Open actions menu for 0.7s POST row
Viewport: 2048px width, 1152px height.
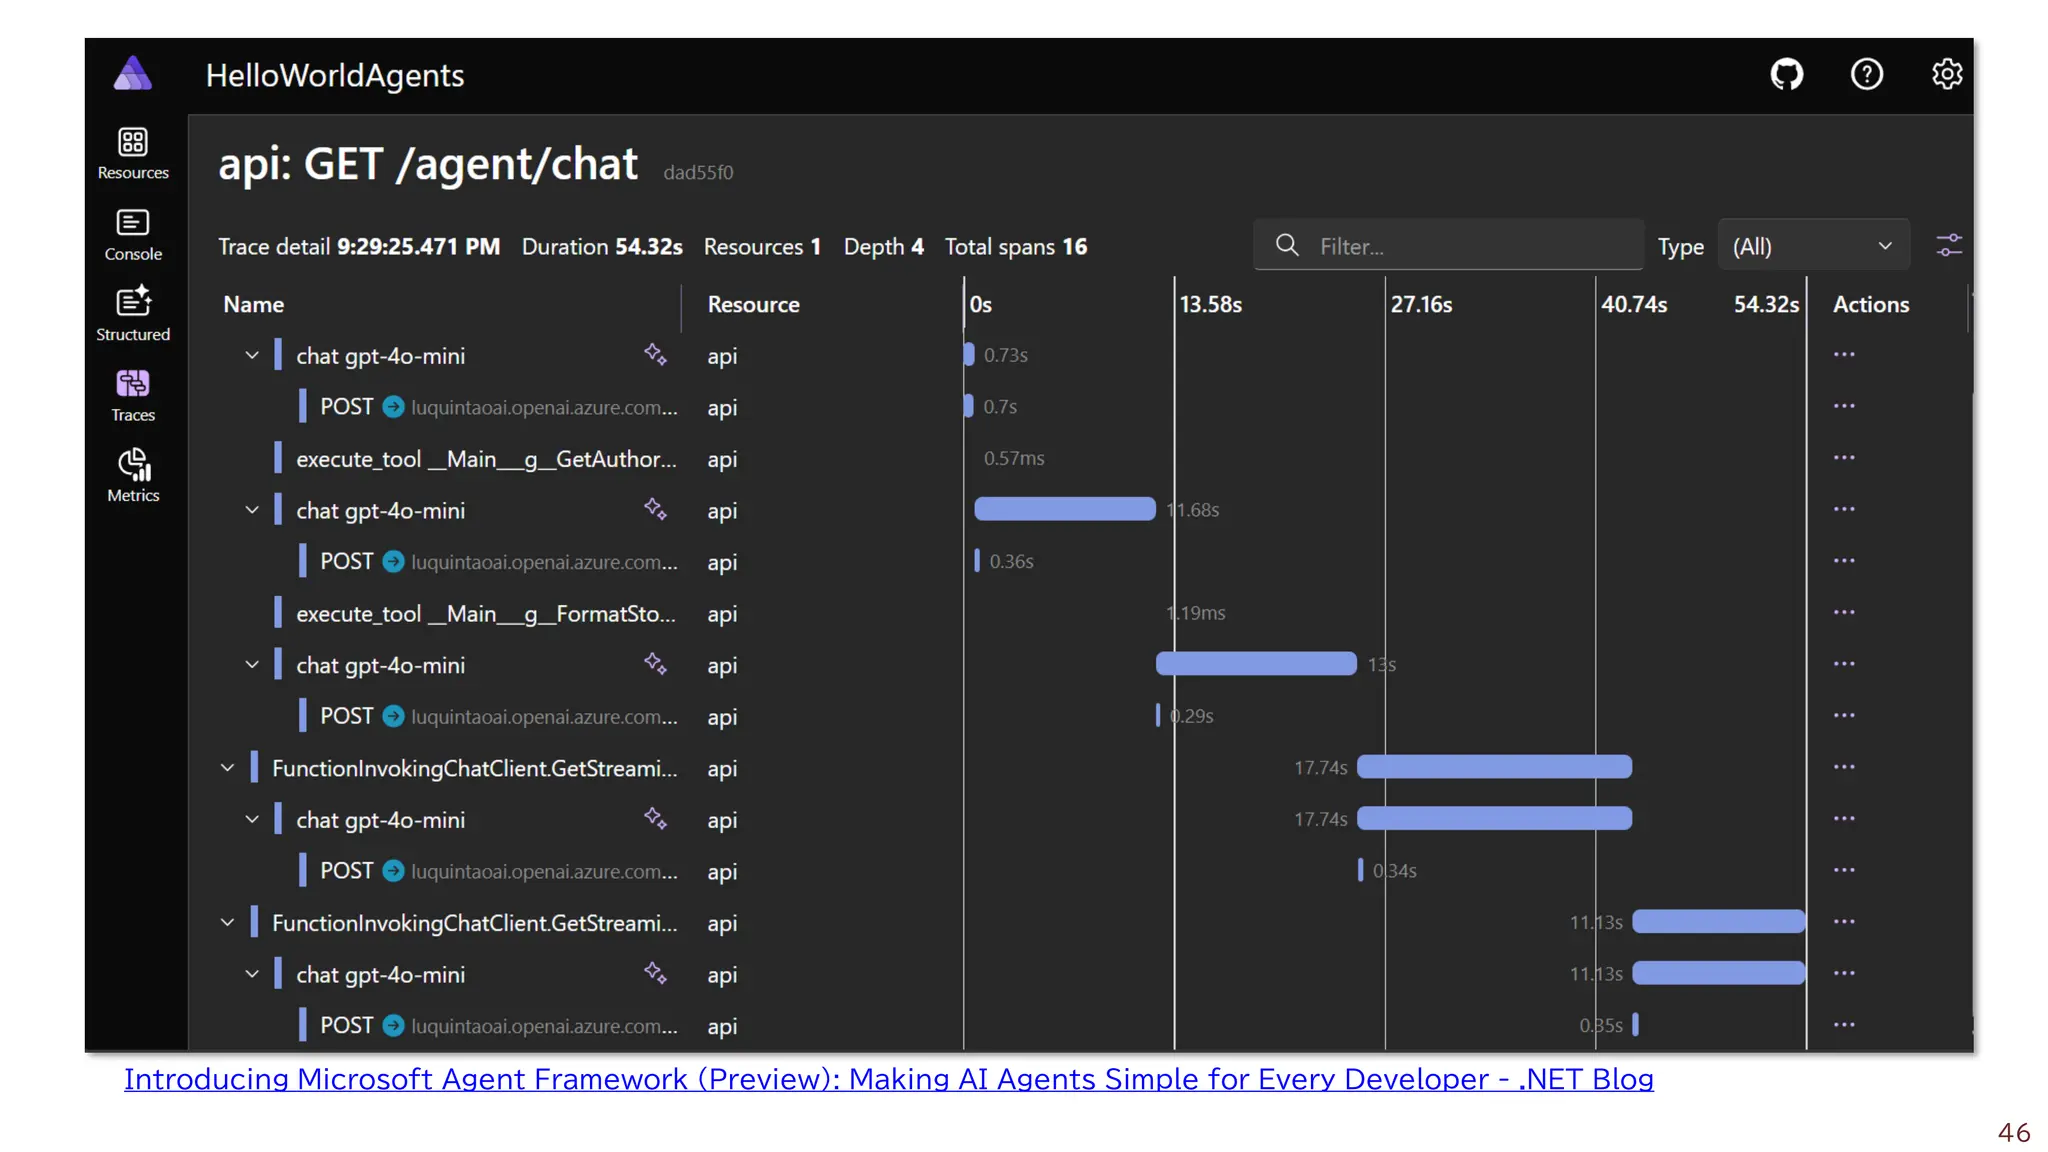point(1844,407)
